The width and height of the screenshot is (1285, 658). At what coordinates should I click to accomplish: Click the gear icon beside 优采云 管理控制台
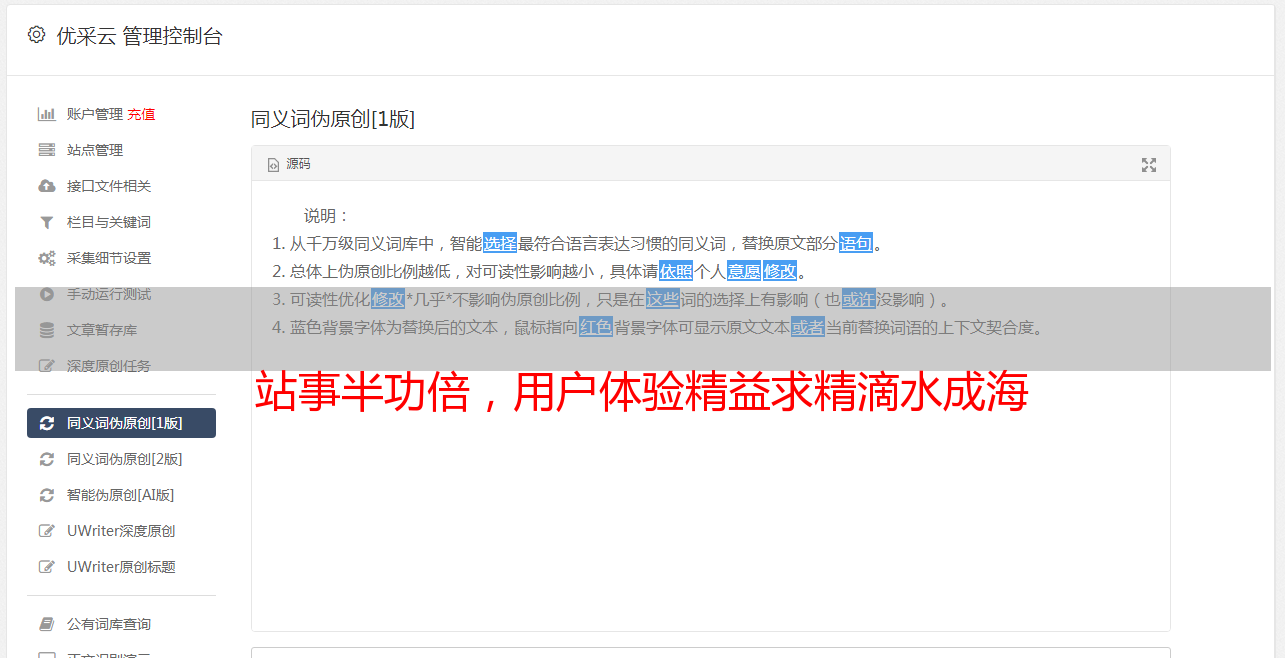37,35
